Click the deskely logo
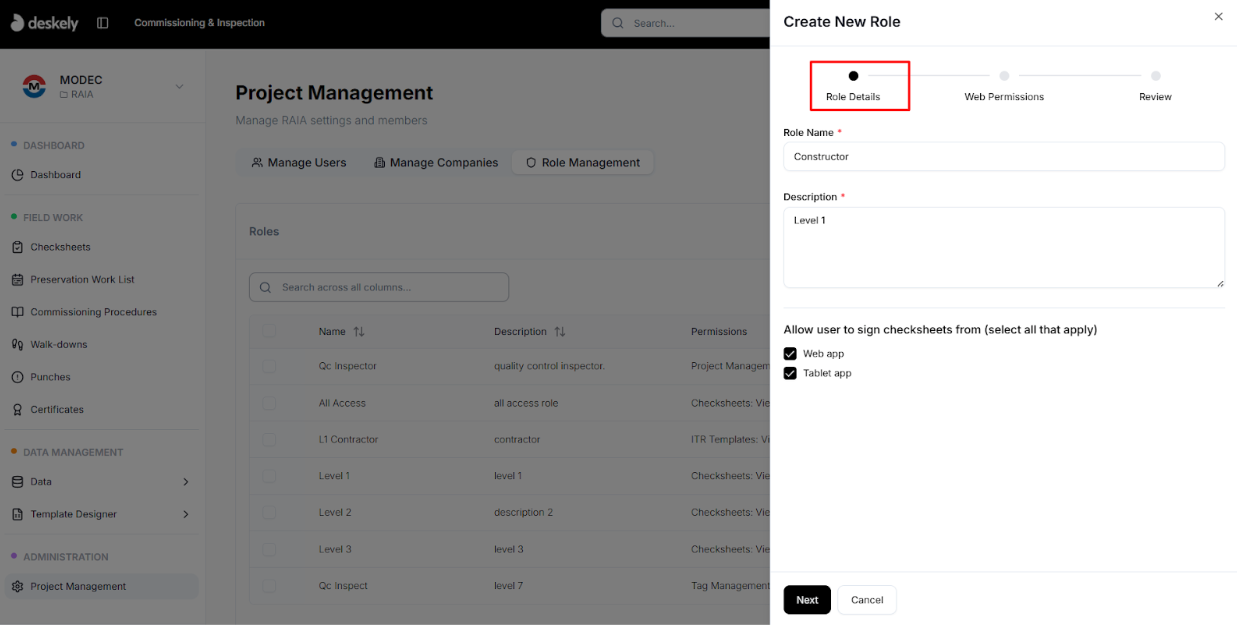This screenshot has width=1237, height=630. coord(44,21)
